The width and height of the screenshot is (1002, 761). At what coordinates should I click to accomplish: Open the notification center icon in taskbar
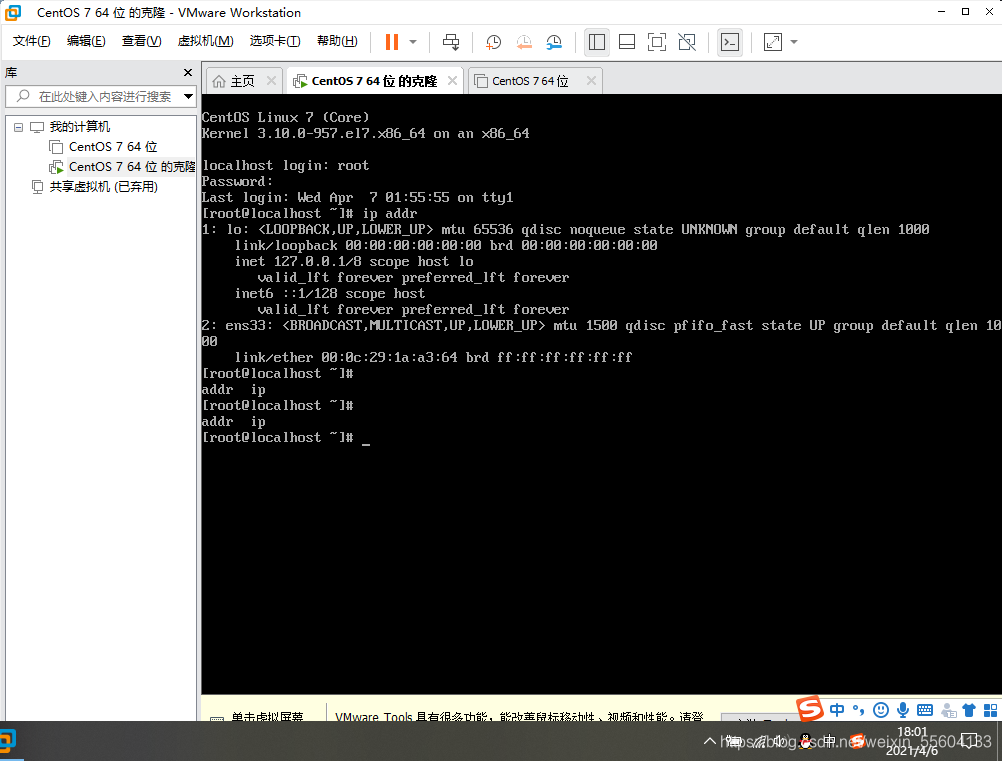(969, 741)
